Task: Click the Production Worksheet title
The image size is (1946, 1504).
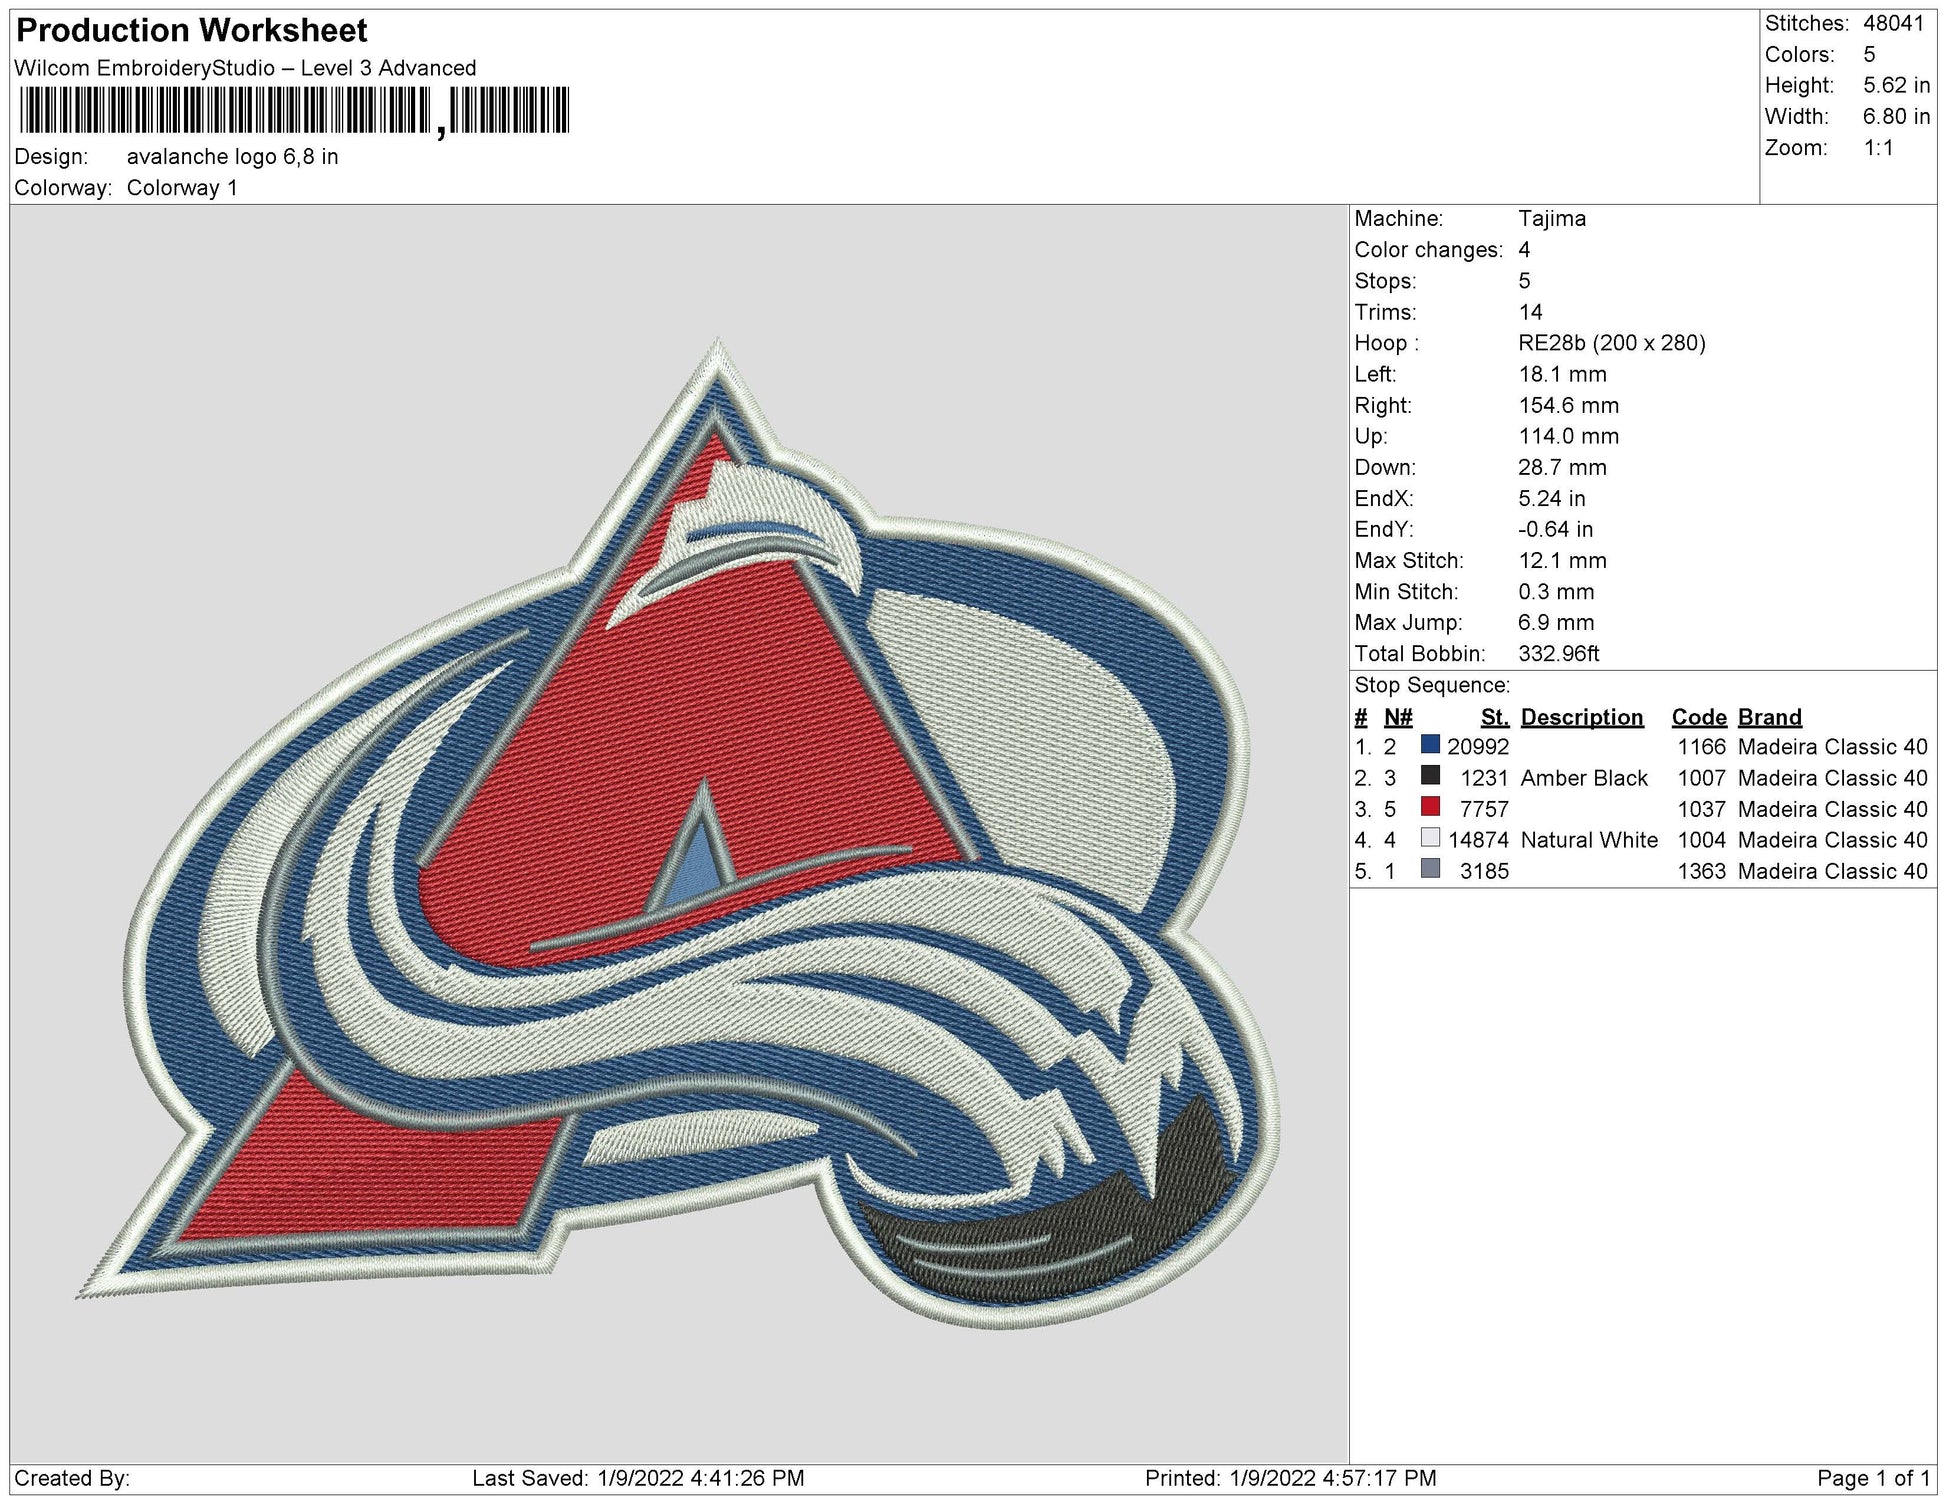Action: coord(192,31)
